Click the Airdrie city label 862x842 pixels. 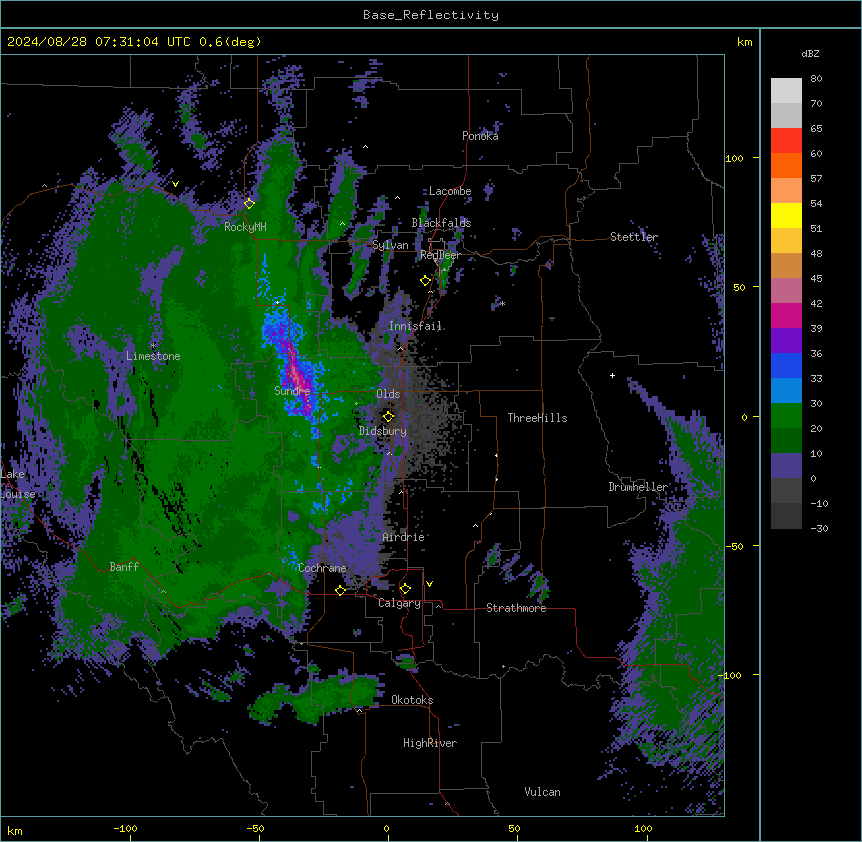(404, 537)
